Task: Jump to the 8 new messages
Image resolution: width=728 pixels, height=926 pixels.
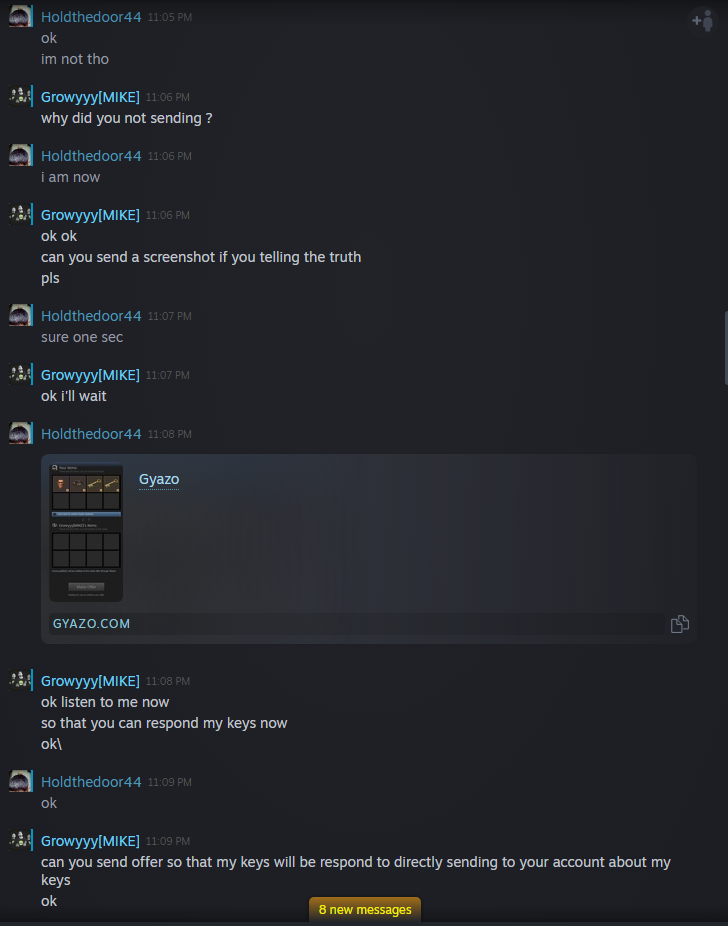Action: point(365,909)
